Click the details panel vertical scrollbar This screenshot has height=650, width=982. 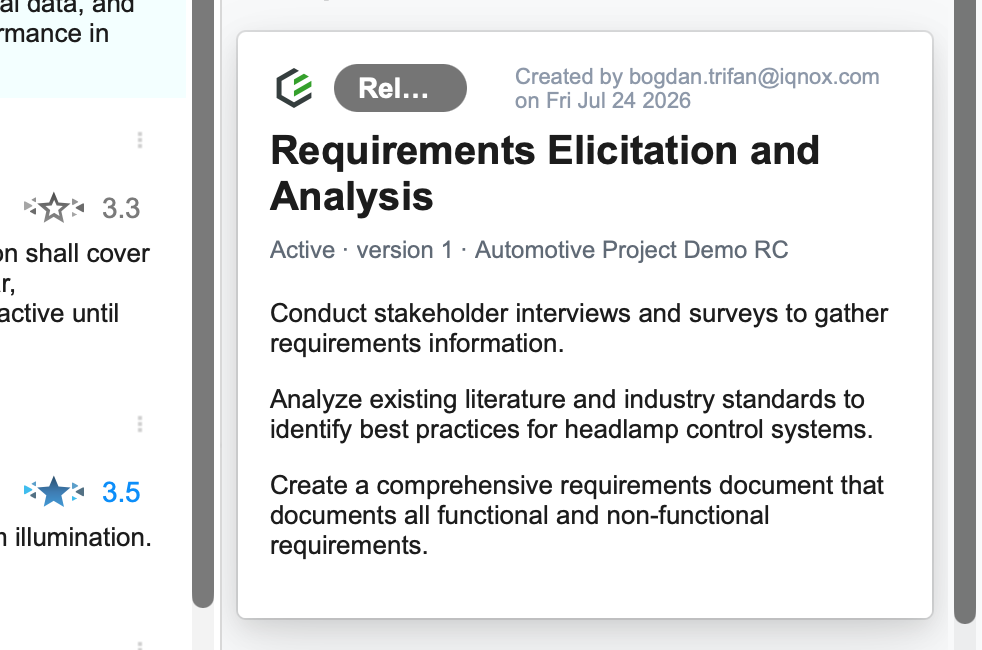click(965, 311)
